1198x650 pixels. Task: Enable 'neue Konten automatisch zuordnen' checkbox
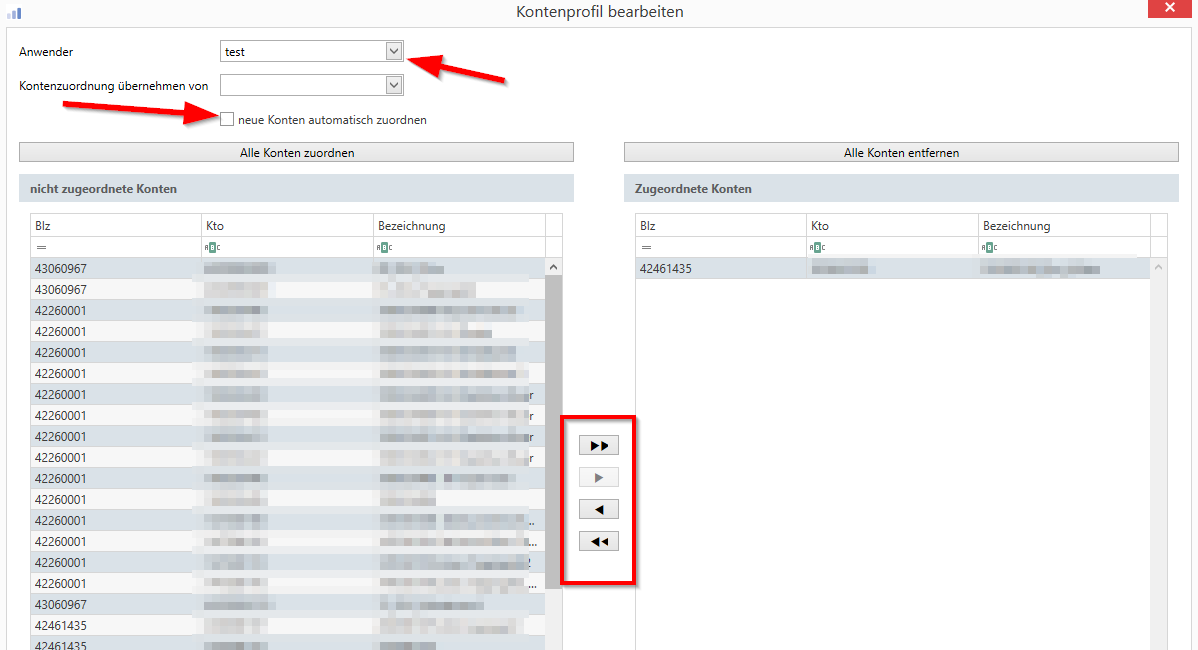pos(227,120)
